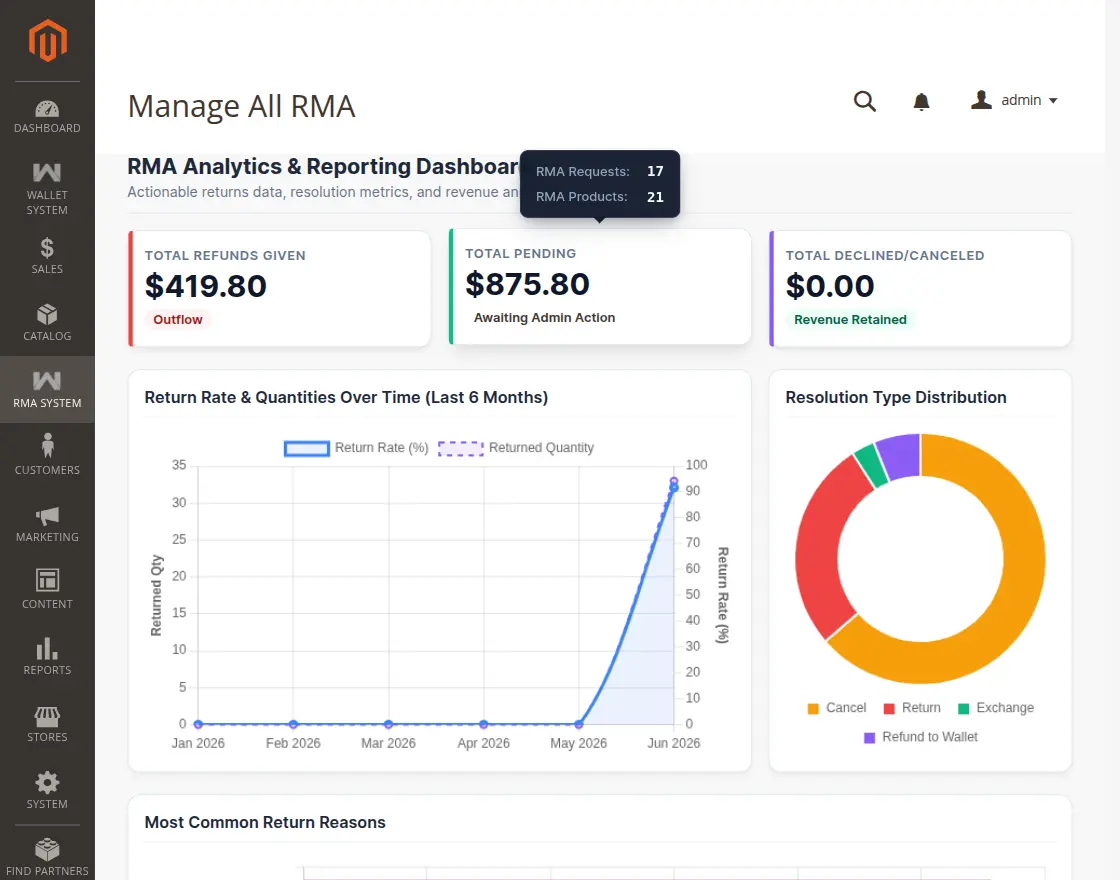This screenshot has width=1120, height=880.
Task: Open the Sales sidebar menu
Action: click(x=47, y=256)
